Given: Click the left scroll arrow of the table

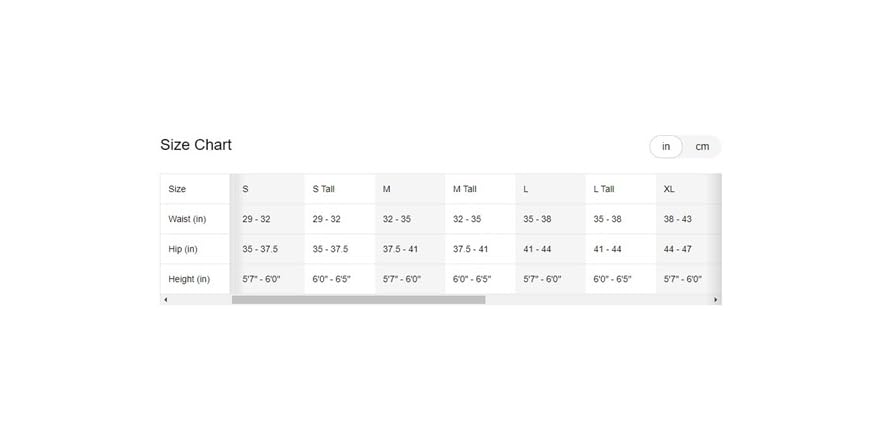Looking at the screenshot, I should coord(165,300).
